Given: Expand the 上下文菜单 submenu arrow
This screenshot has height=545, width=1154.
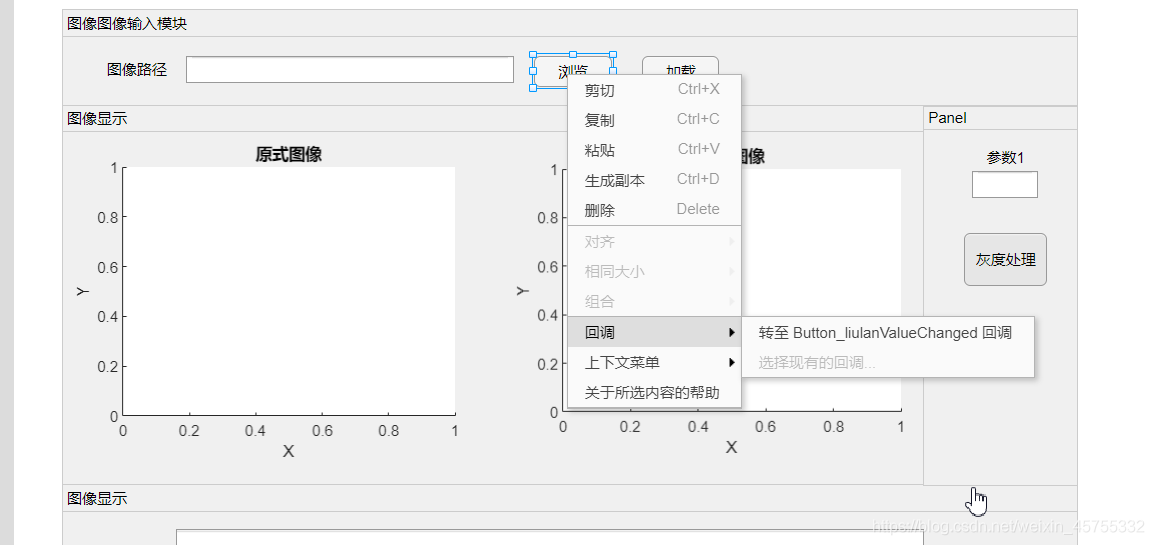Looking at the screenshot, I should click(x=732, y=363).
